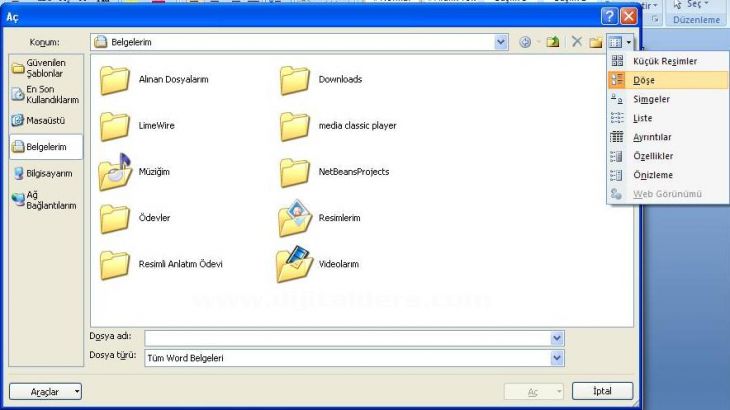730x410 pixels.
Task: Click the NetBeansProjects folder name
Action: click(354, 172)
